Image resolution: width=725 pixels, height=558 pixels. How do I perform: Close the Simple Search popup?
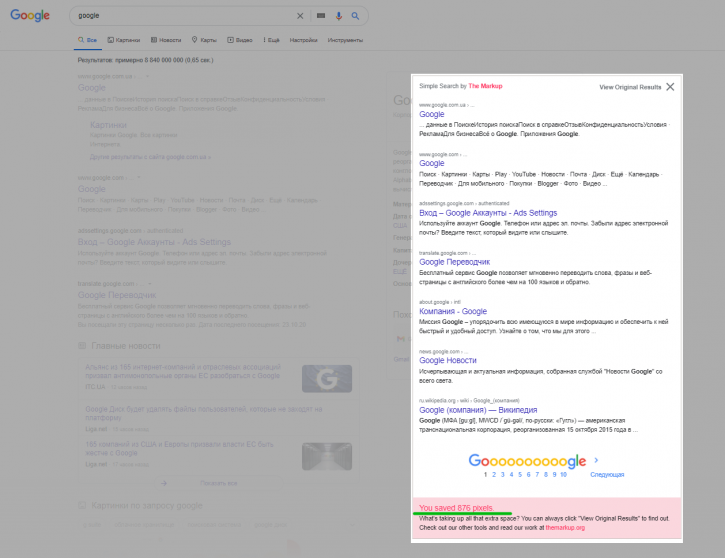click(x=670, y=87)
